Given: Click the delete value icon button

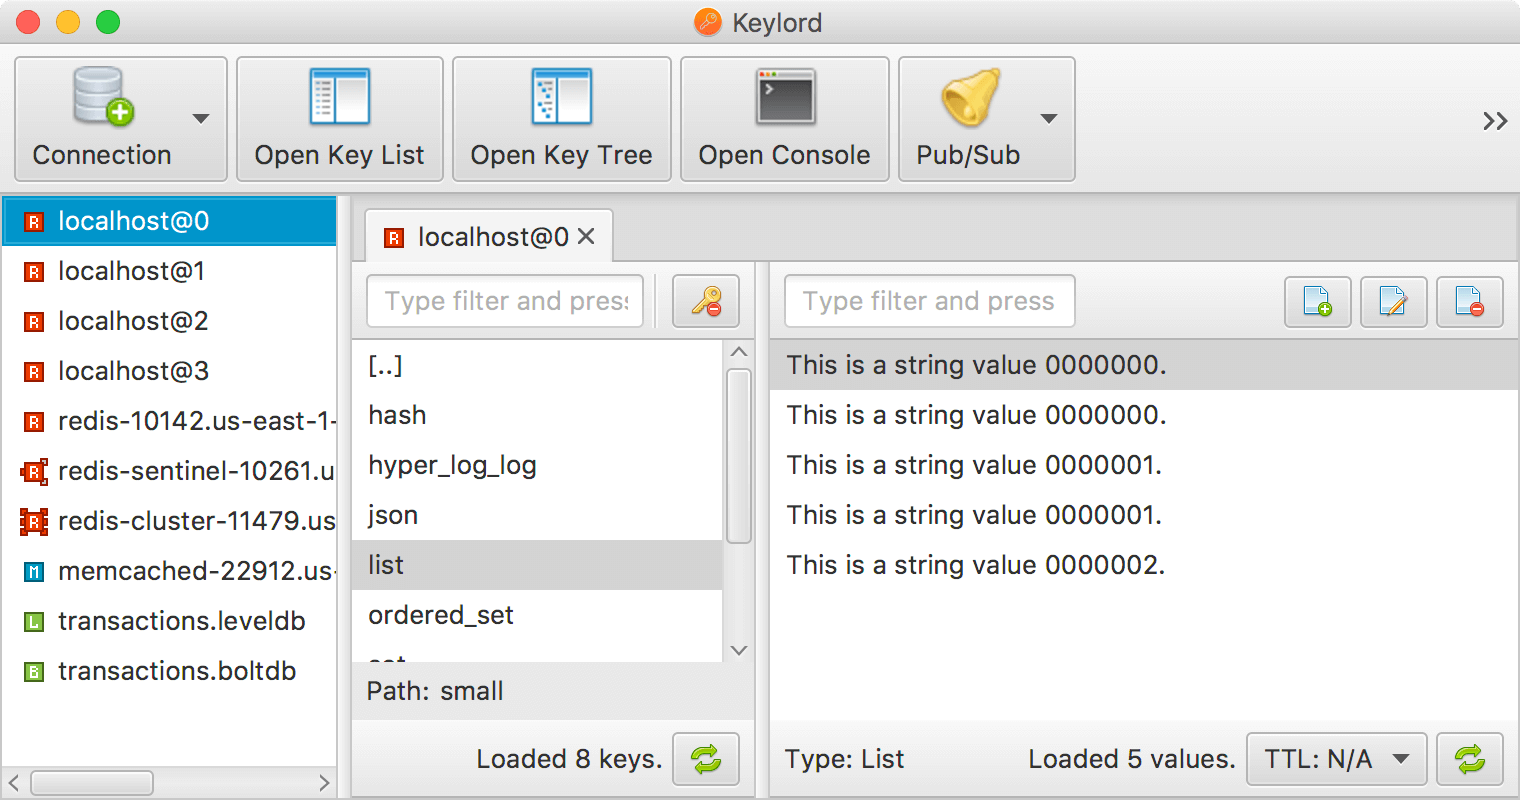Looking at the screenshot, I should (x=1470, y=301).
